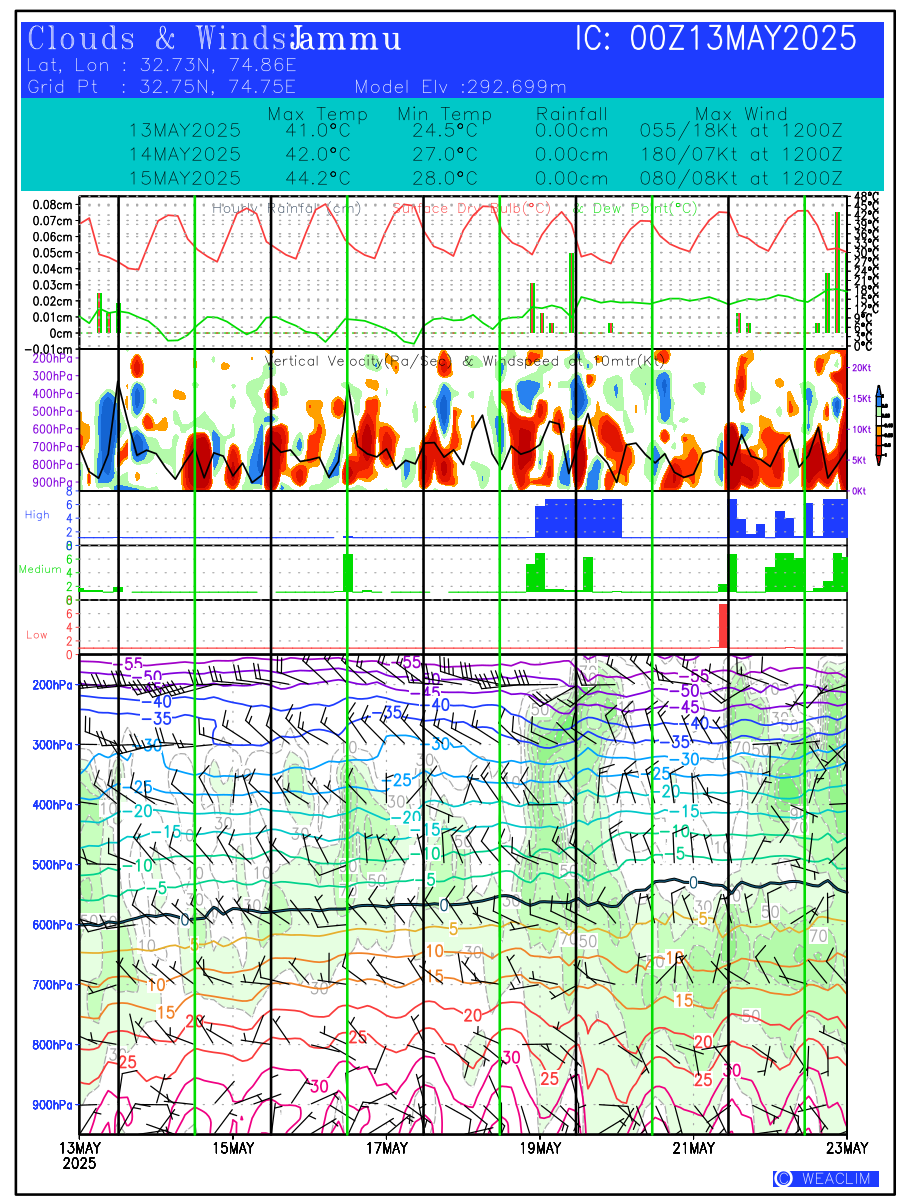Click the '15MAY' time axis label
The image size is (900, 1200).
pos(233,1147)
